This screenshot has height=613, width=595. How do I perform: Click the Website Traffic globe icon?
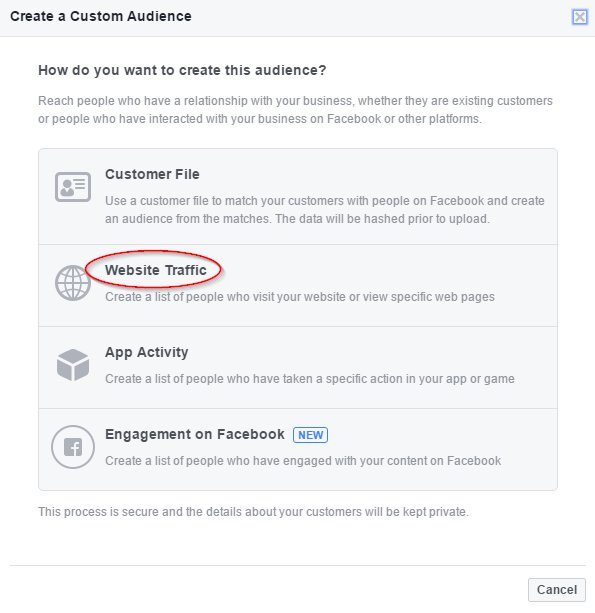pos(73,283)
